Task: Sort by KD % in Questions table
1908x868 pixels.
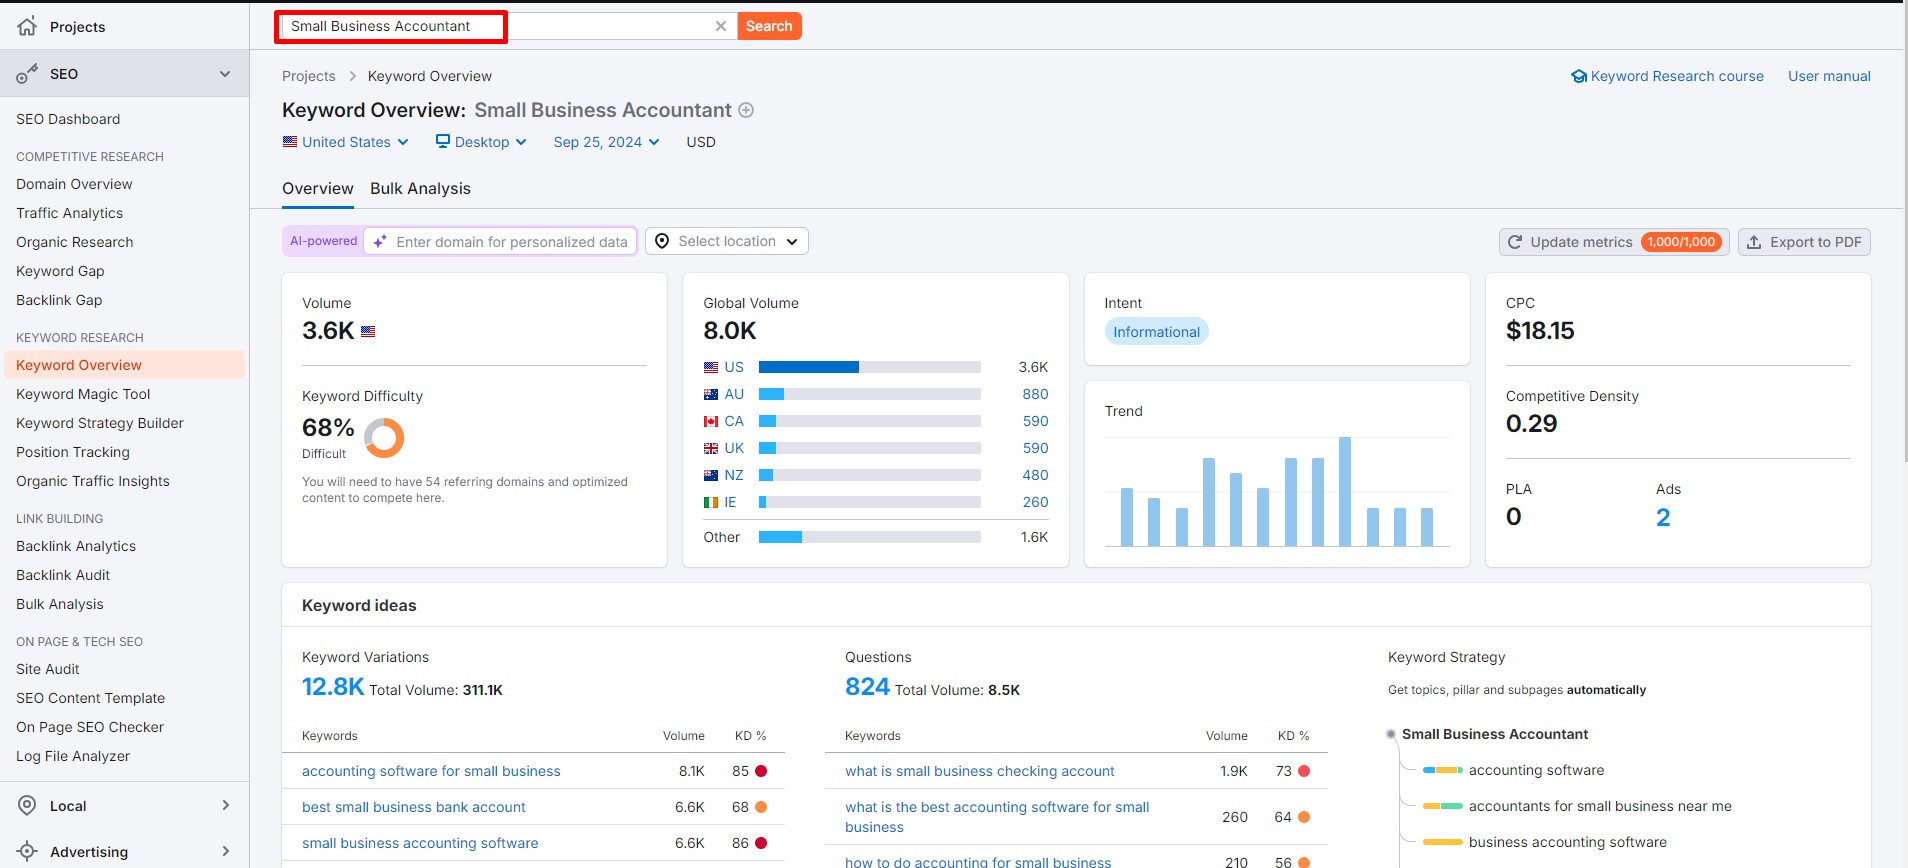Action: click(1293, 736)
